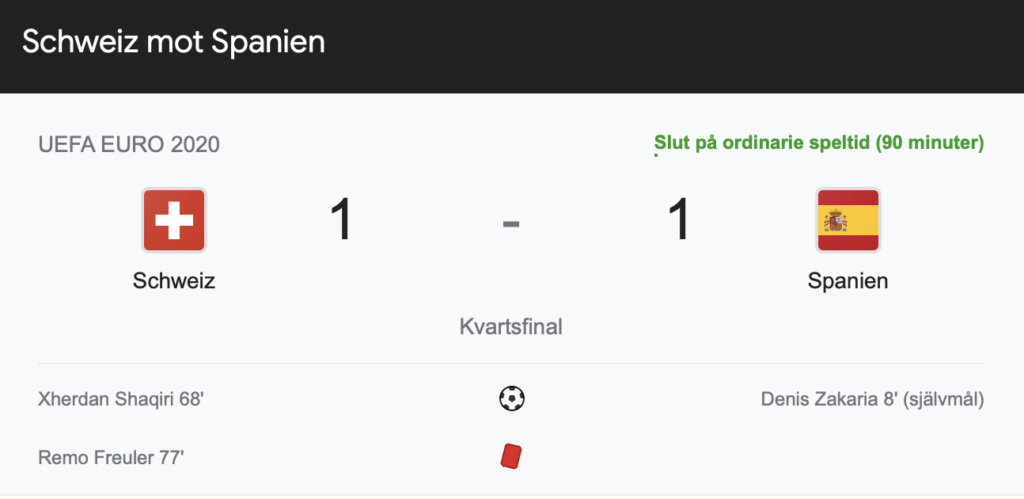Click the Spain flag icon
This screenshot has width=1024, height=499.
pos(848,221)
